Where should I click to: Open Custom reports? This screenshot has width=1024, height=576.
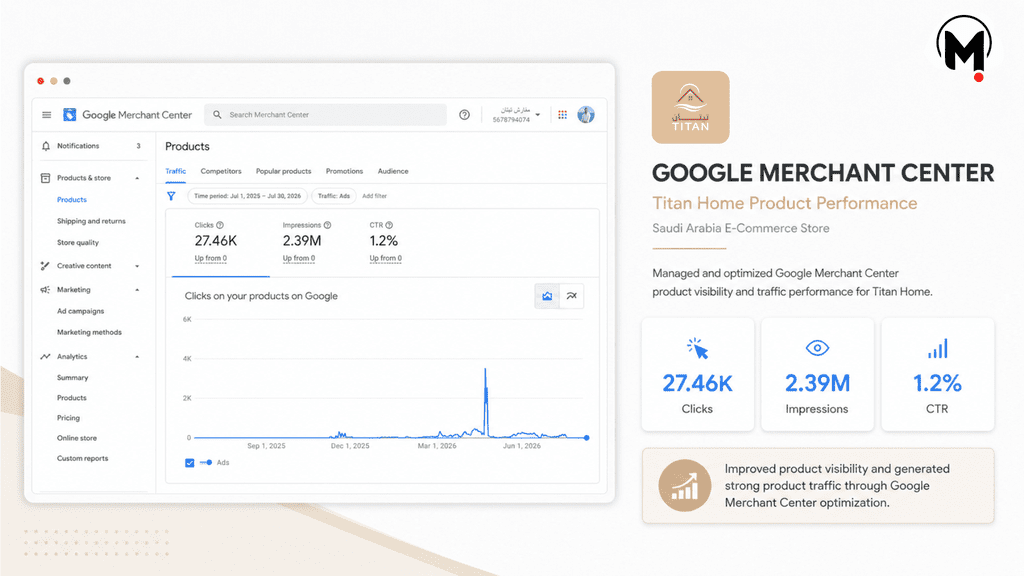coord(83,458)
